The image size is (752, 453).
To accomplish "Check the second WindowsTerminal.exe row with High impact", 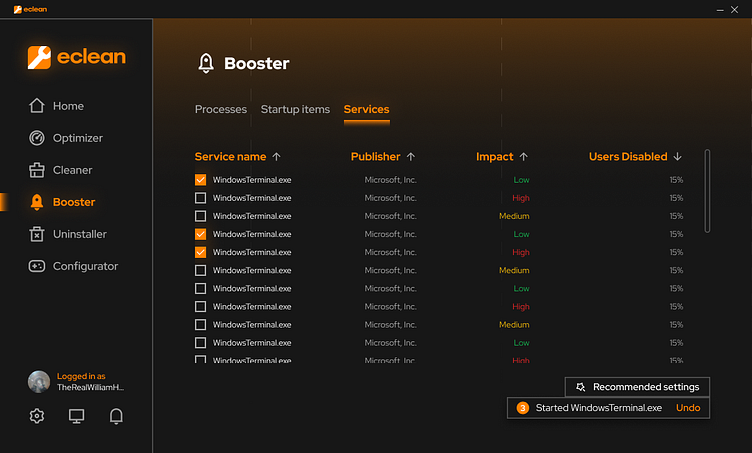I will [x=200, y=198].
